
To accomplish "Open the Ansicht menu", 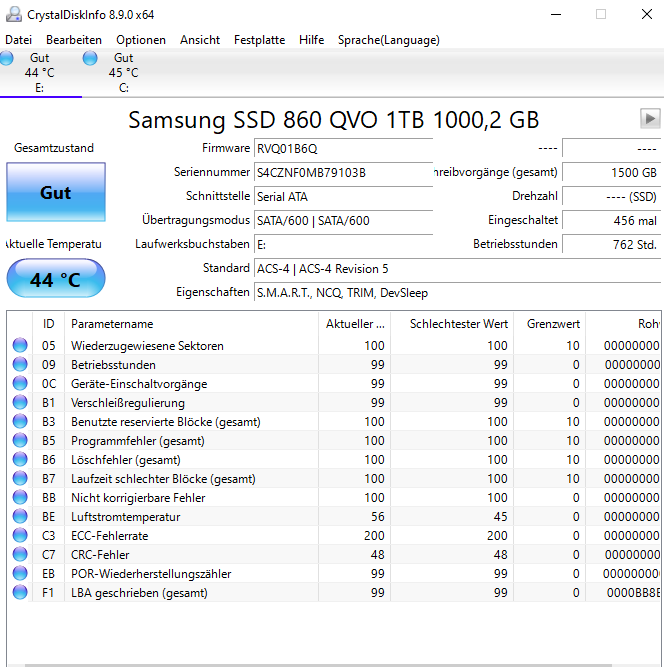I will tap(200, 40).
